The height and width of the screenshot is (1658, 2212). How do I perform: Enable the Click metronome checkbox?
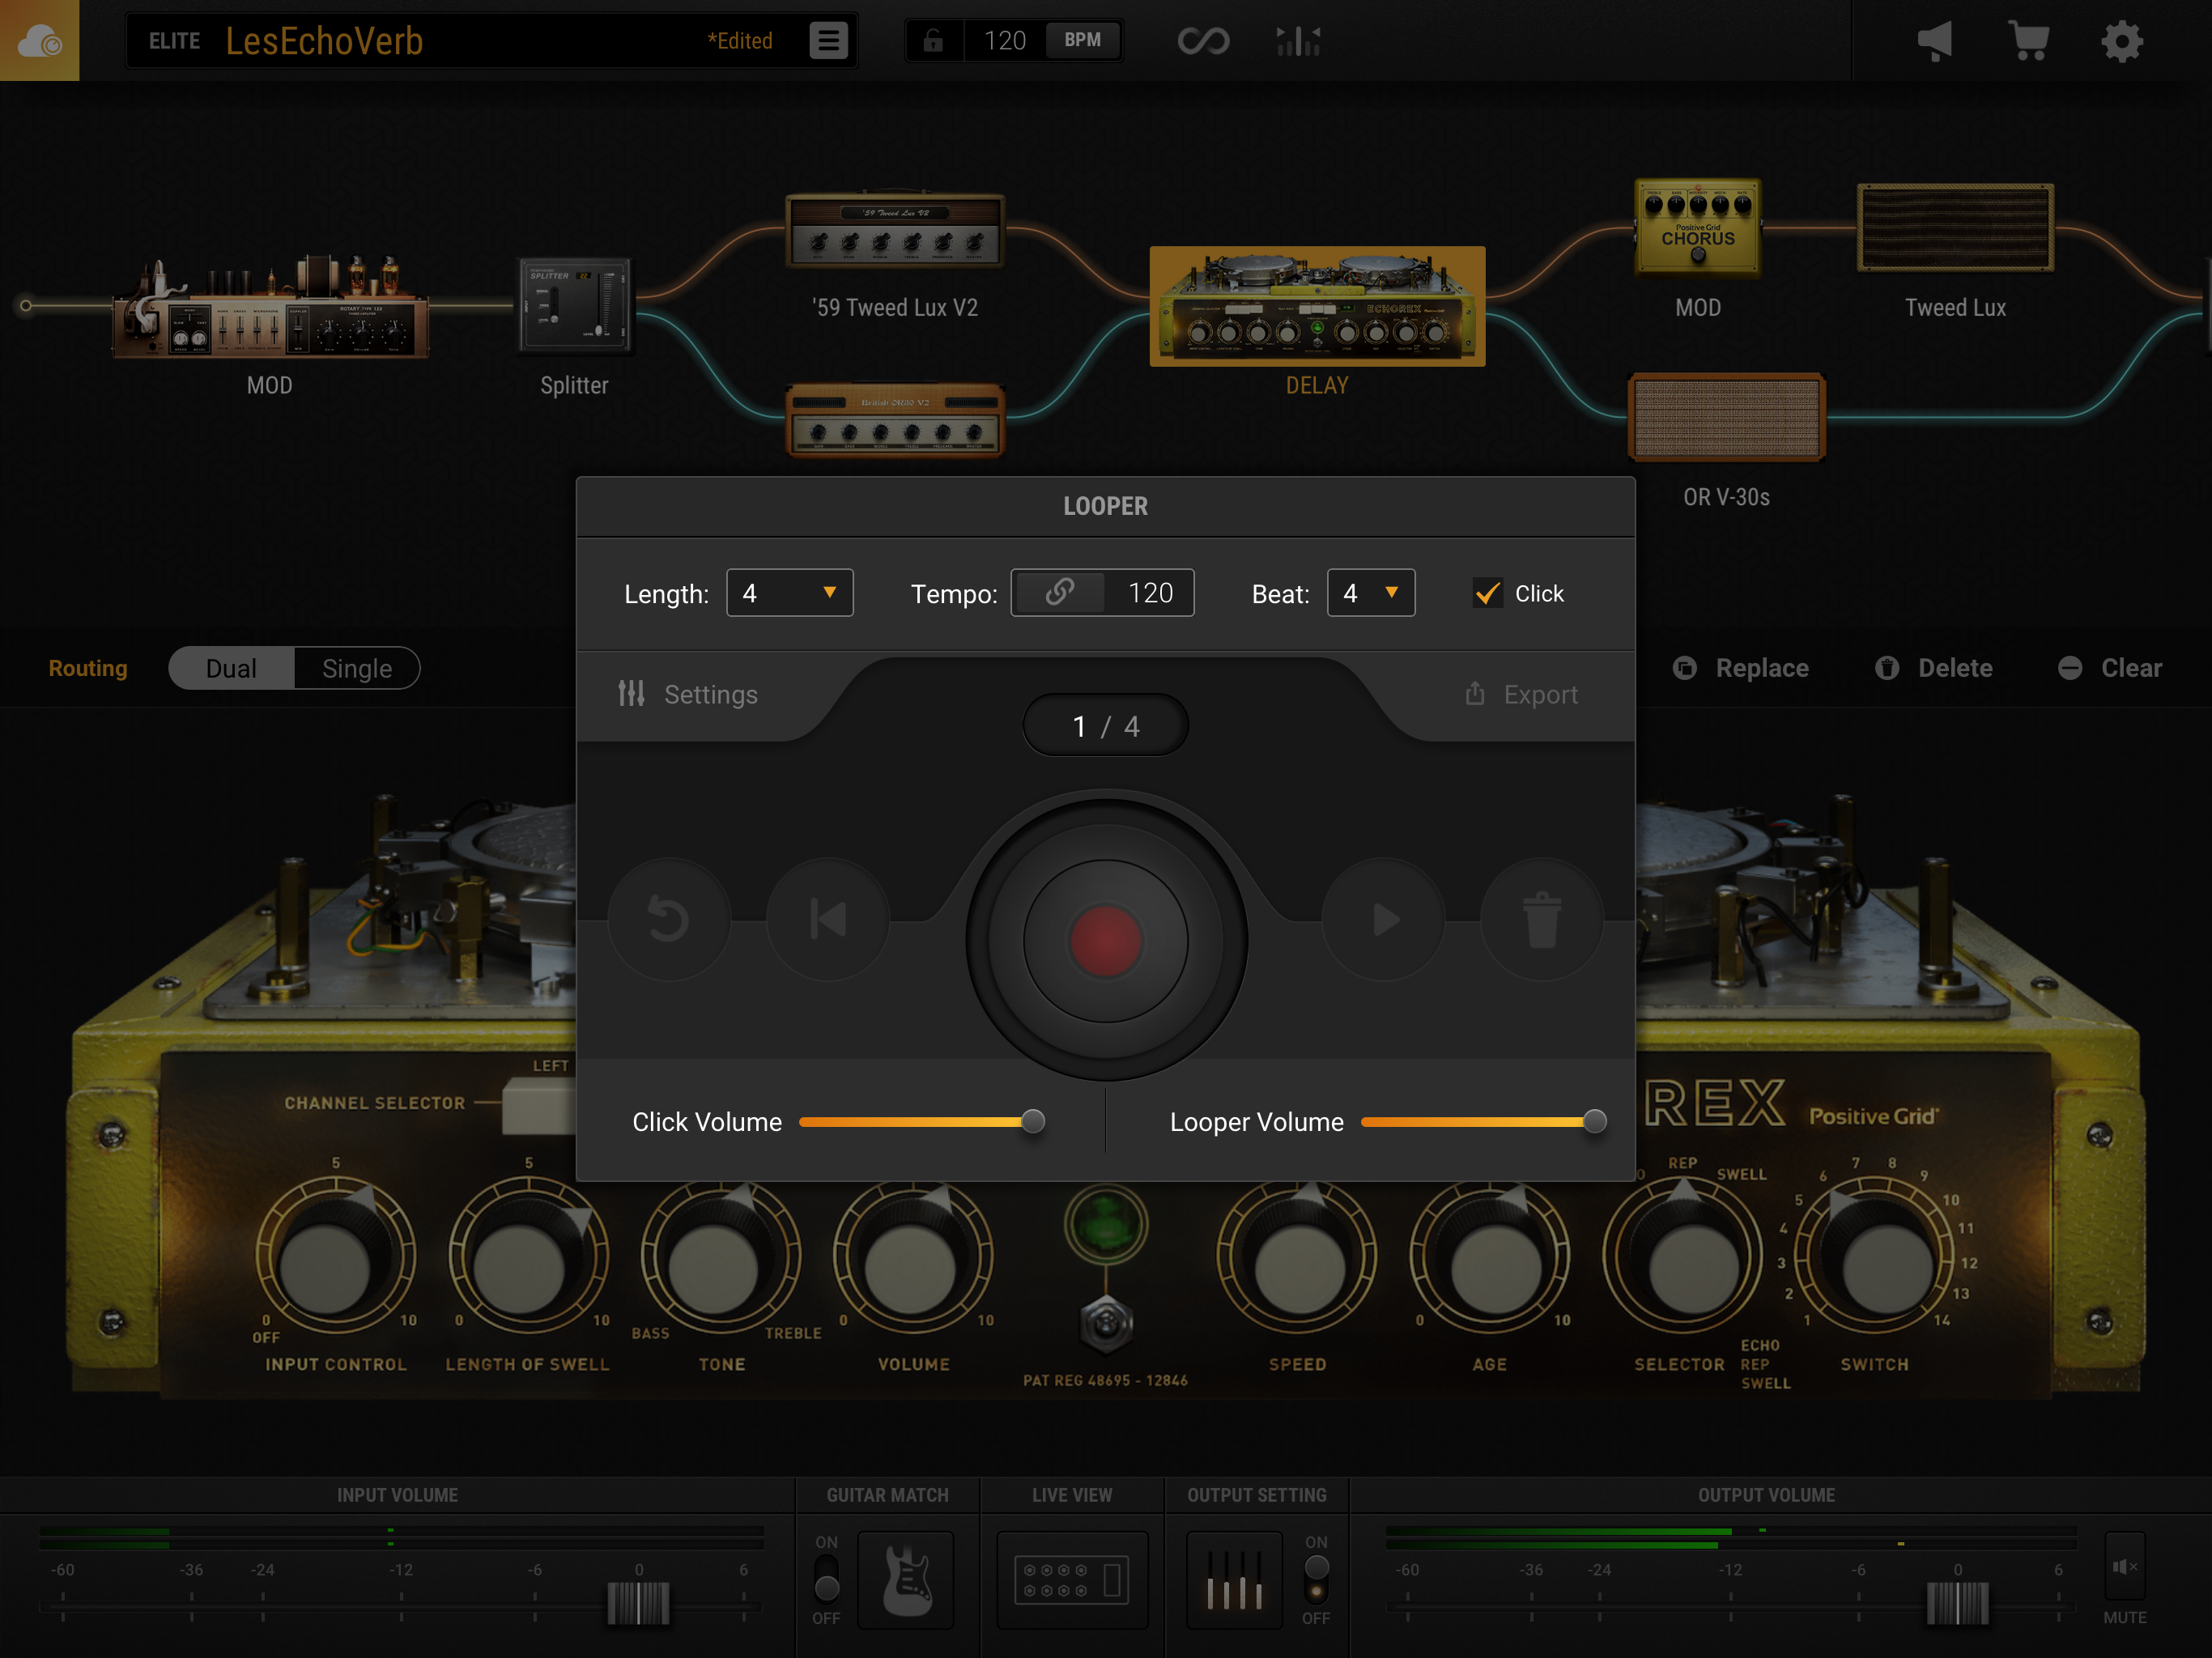point(1488,592)
